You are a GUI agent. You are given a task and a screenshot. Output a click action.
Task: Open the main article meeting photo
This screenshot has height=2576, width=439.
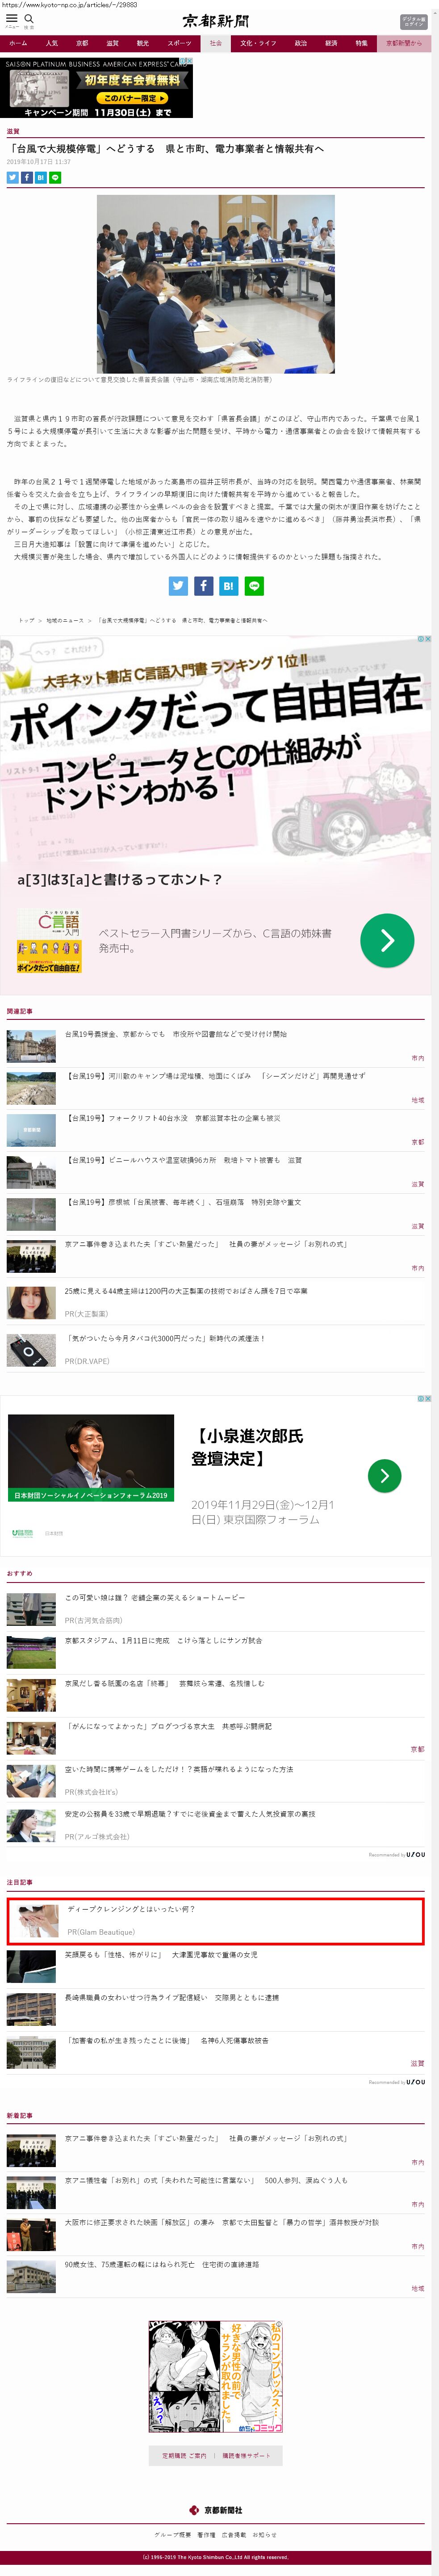click(215, 284)
